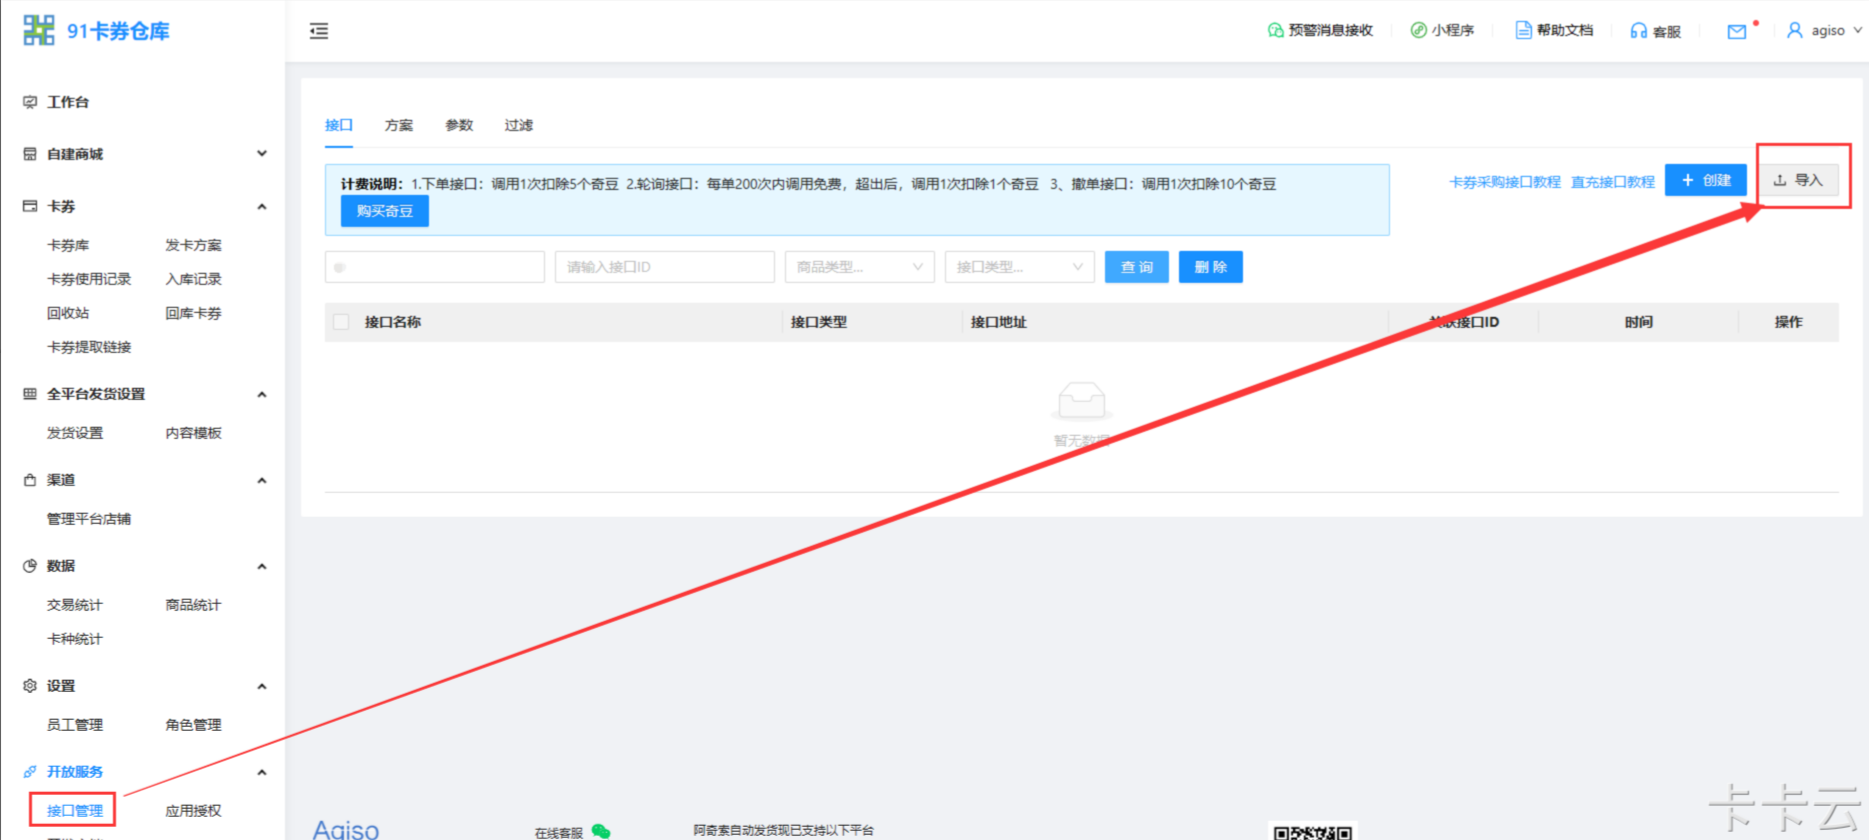The width and height of the screenshot is (1869, 840).
Task: Open 接口管理 menu item
Action: (x=75, y=811)
